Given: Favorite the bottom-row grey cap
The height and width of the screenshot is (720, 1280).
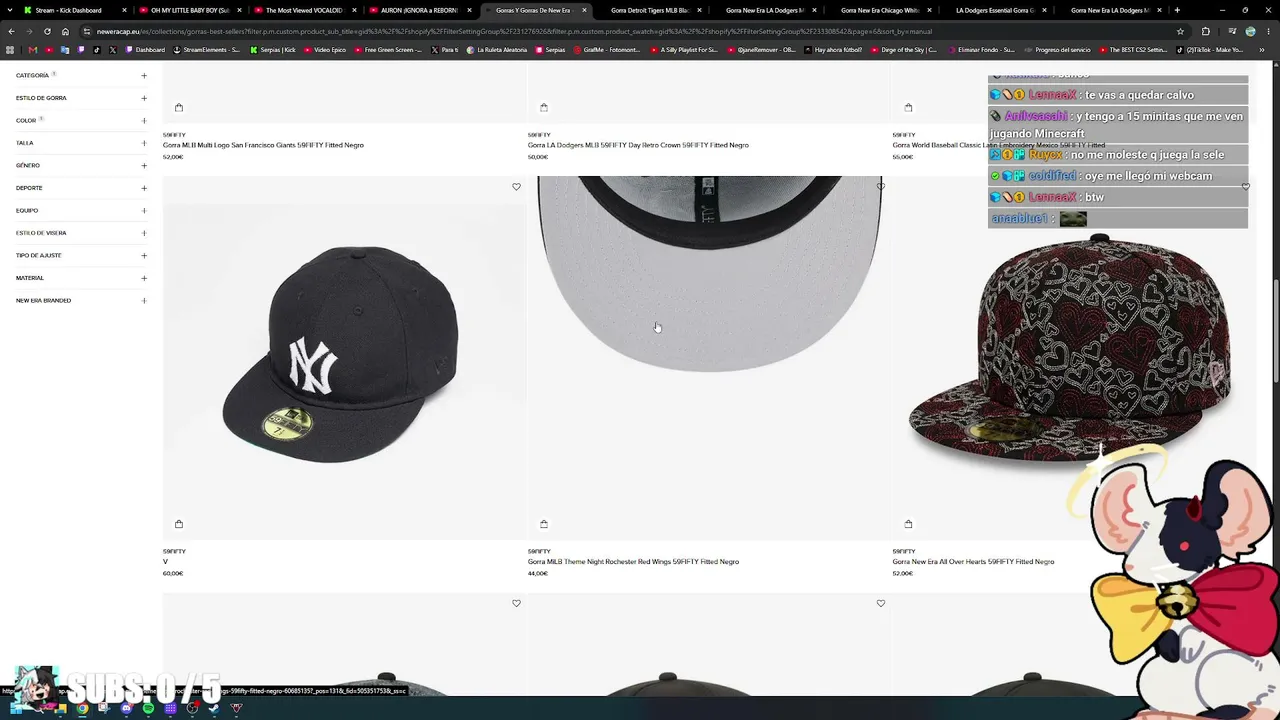Looking at the screenshot, I should (516, 604).
